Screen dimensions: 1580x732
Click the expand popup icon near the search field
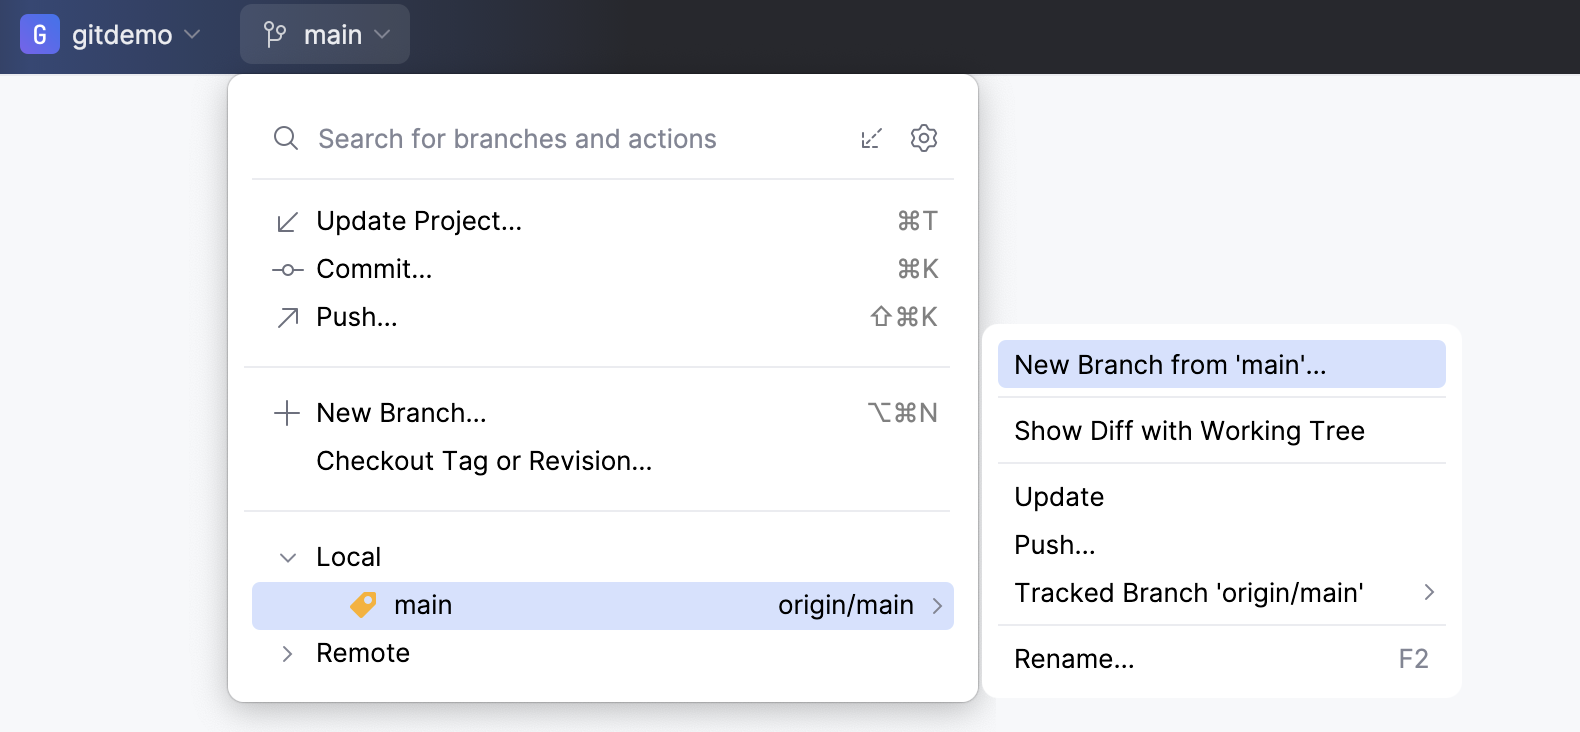[x=871, y=138]
